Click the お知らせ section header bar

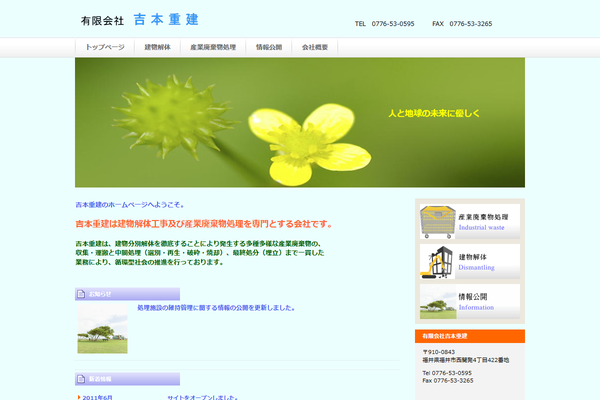coord(127,294)
